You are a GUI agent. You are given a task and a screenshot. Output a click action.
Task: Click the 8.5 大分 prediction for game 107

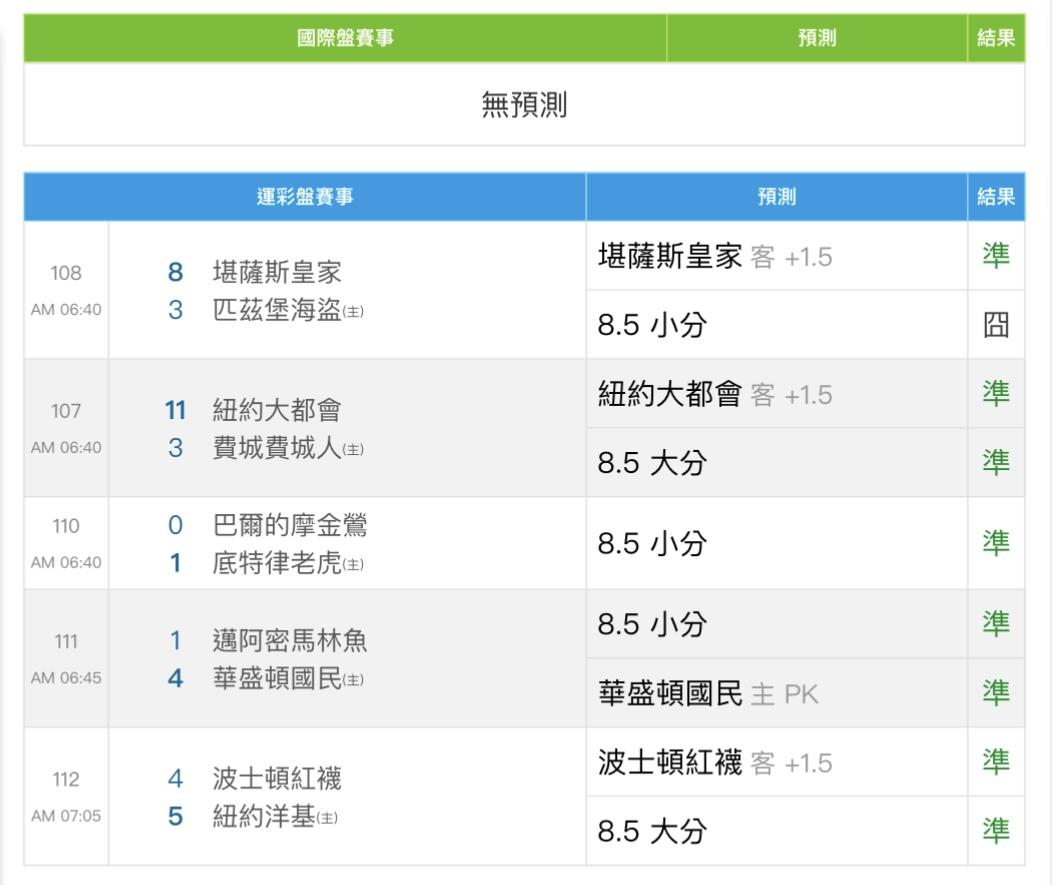point(652,463)
